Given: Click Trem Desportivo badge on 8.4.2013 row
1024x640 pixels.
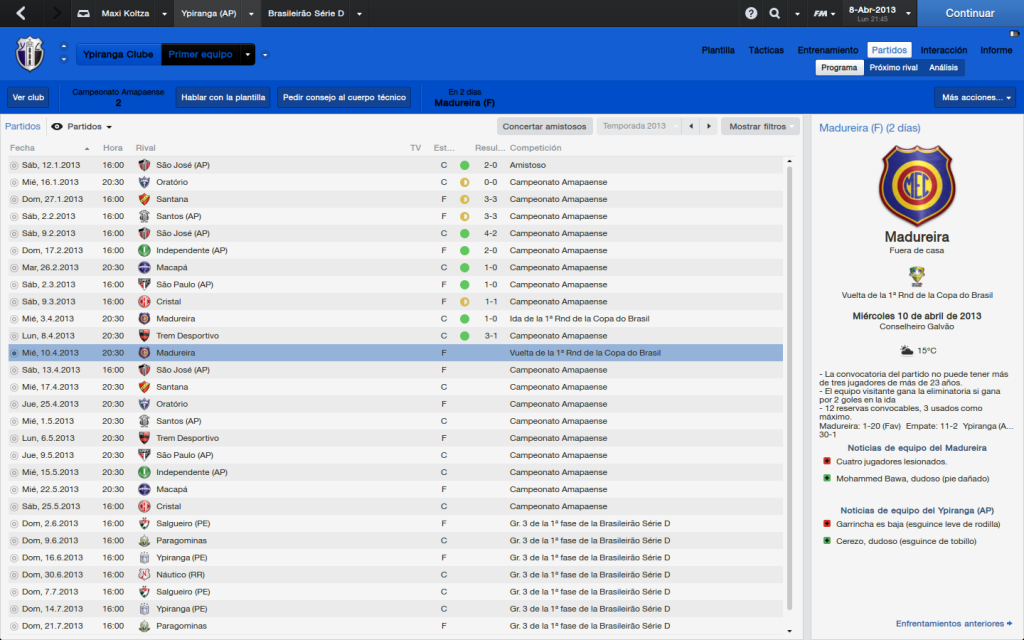Looking at the screenshot, I should pyautogui.click(x=144, y=336).
